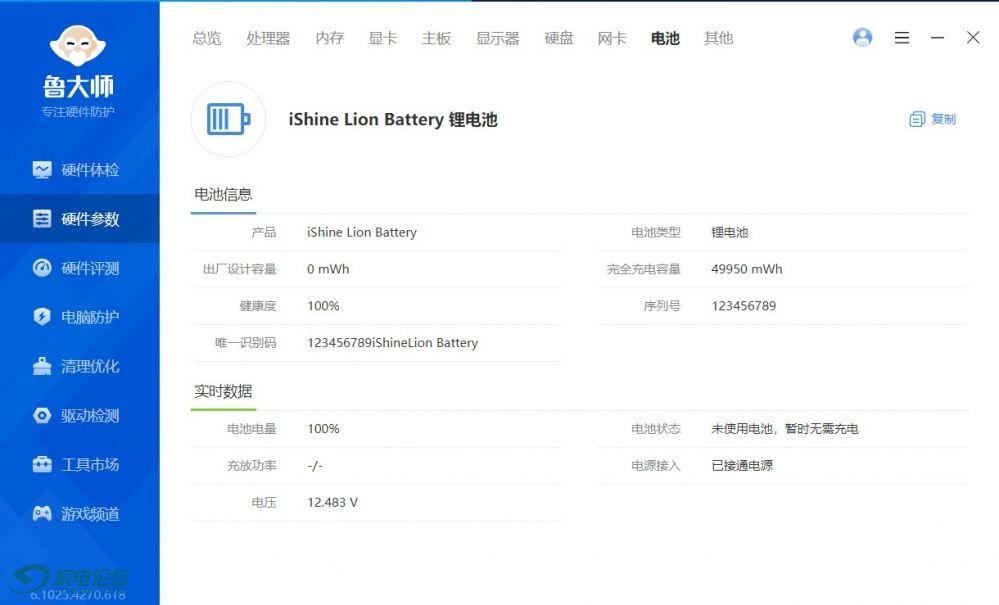This screenshot has height=605, width=999.
Task: Click power status 已接通电源
Action: [x=742, y=466]
